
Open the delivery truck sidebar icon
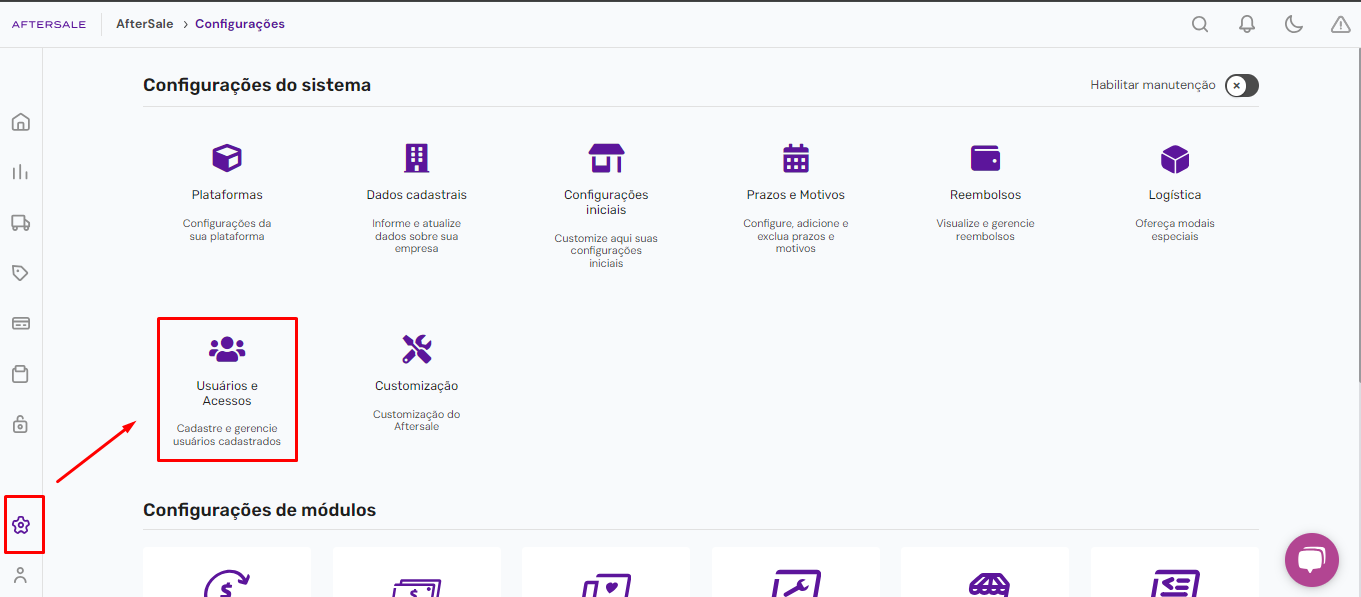(x=20, y=222)
